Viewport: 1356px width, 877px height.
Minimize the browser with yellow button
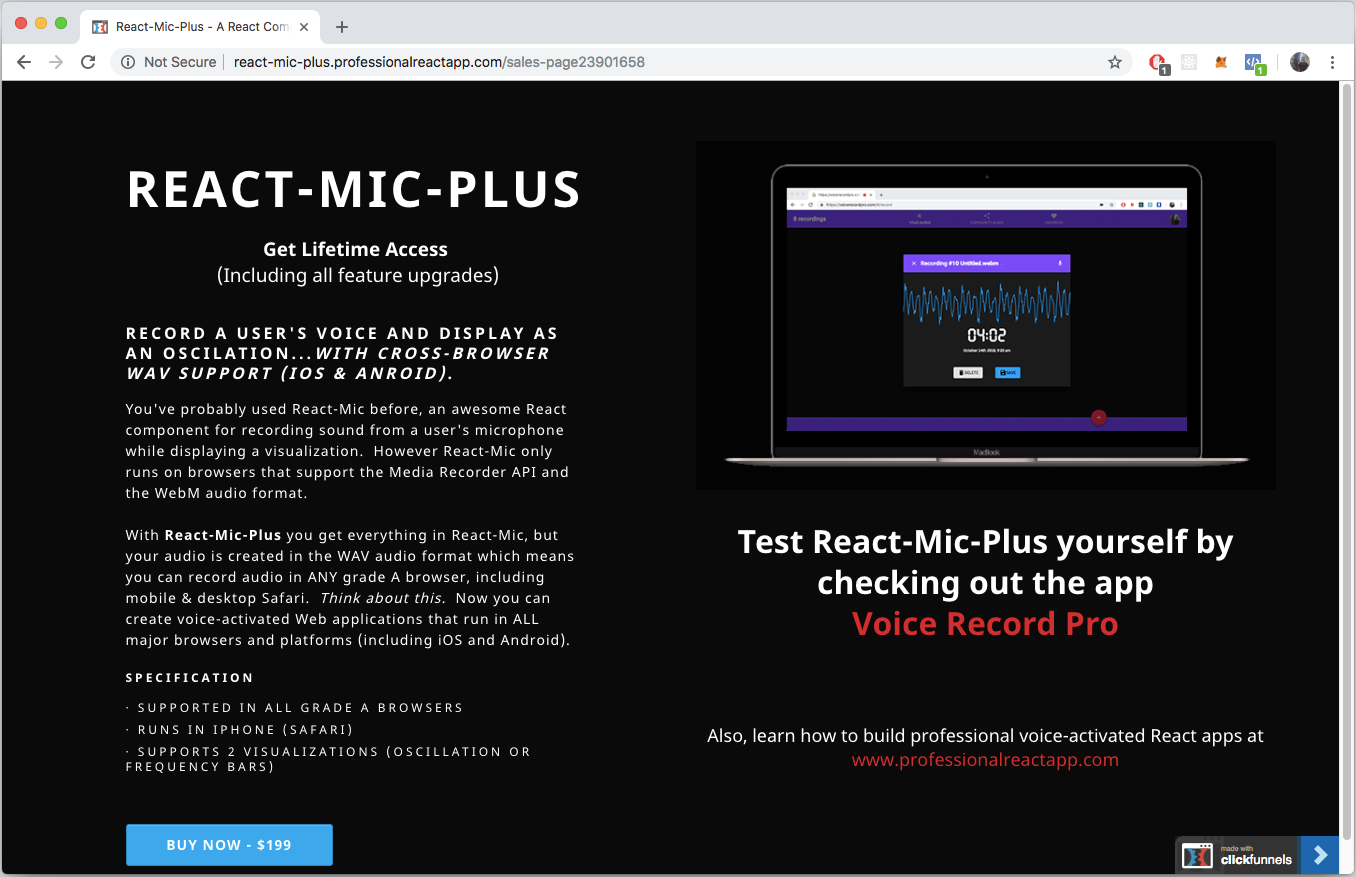41,23
